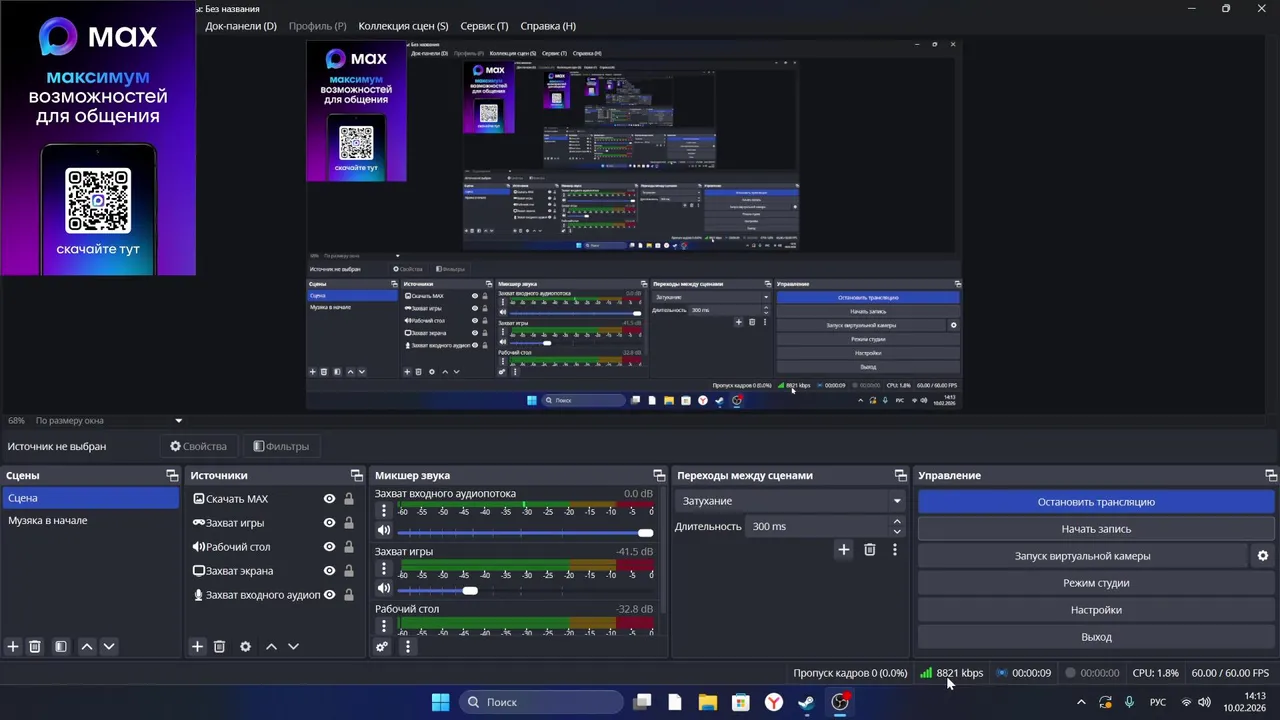Open Windows Start button on taskbar
The height and width of the screenshot is (720, 1280).
click(440, 702)
